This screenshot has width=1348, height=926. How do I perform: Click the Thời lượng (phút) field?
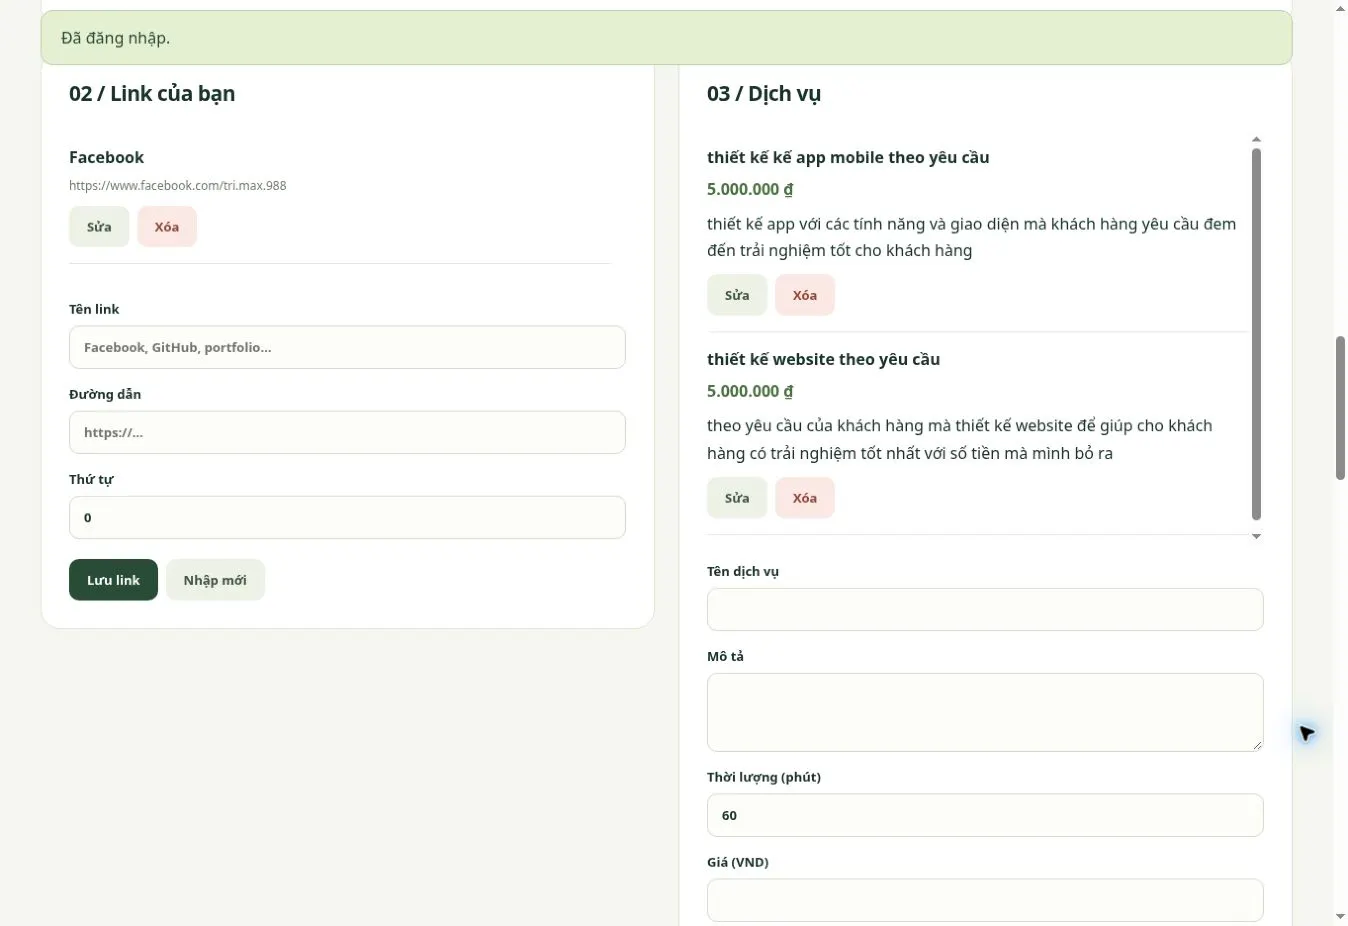pyautogui.click(x=985, y=815)
